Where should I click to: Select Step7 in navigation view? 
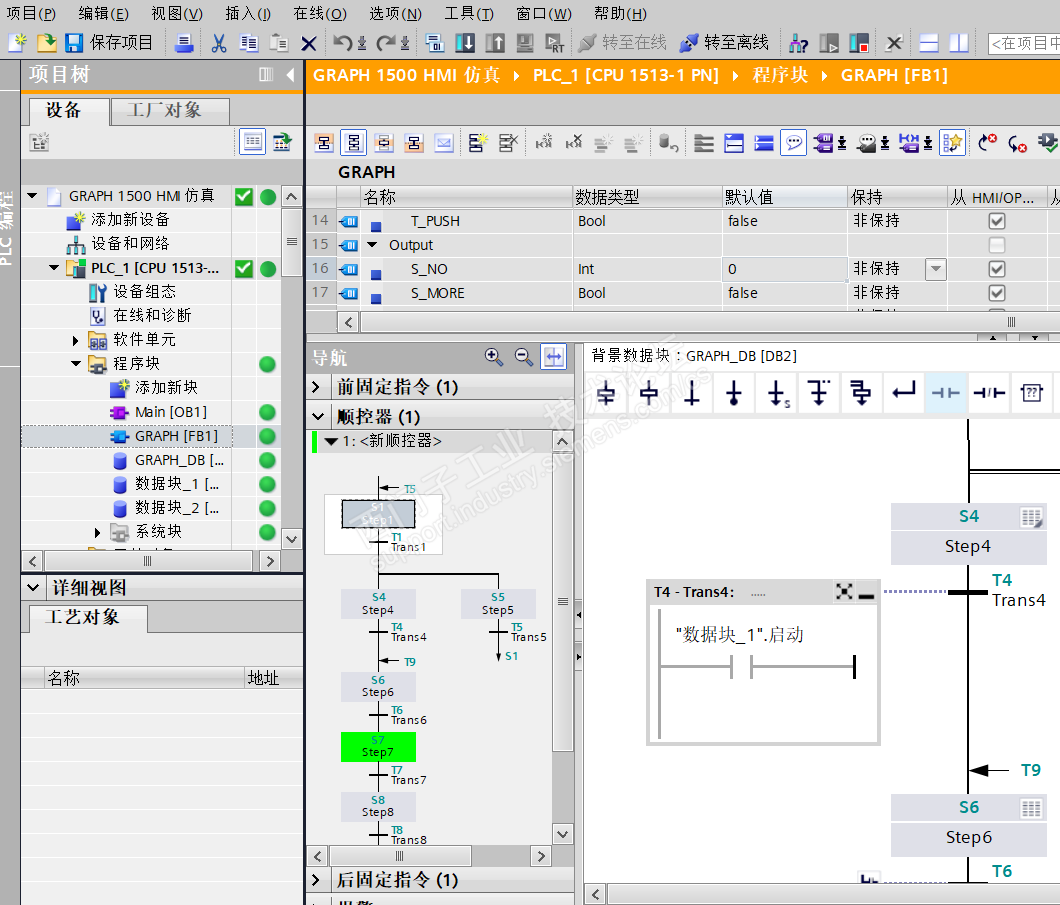tap(378, 747)
